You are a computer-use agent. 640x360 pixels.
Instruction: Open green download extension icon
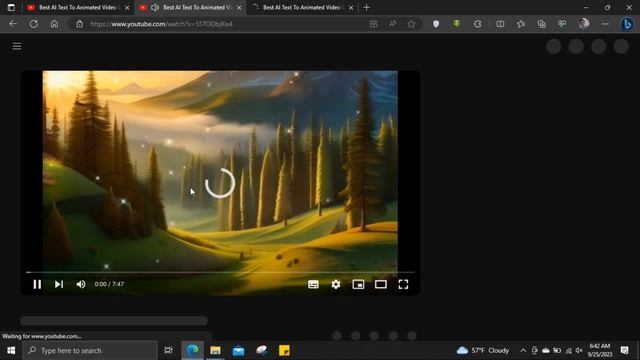[457, 24]
